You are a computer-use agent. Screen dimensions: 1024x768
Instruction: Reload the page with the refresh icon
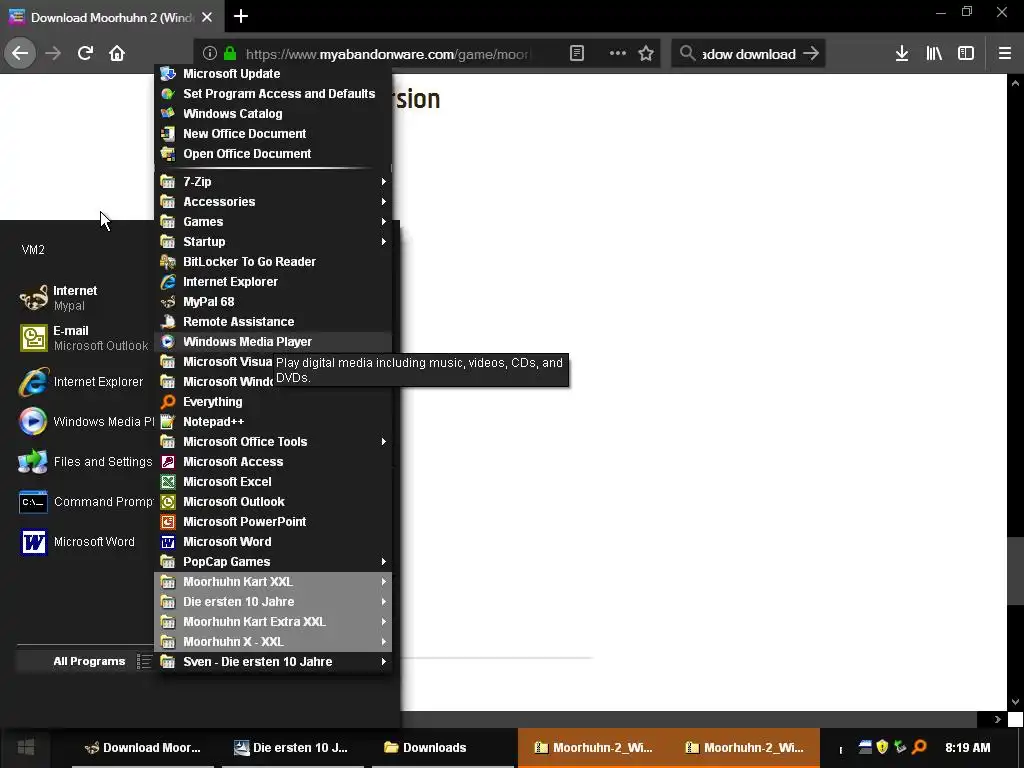click(x=85, y=53)
